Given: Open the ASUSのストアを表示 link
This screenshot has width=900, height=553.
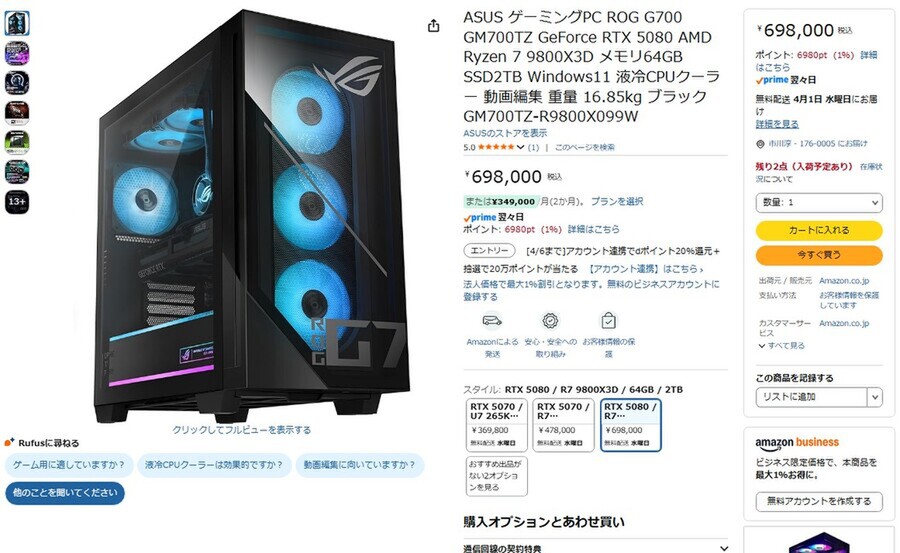Looking at the screenshot, I should click(505, 133).
